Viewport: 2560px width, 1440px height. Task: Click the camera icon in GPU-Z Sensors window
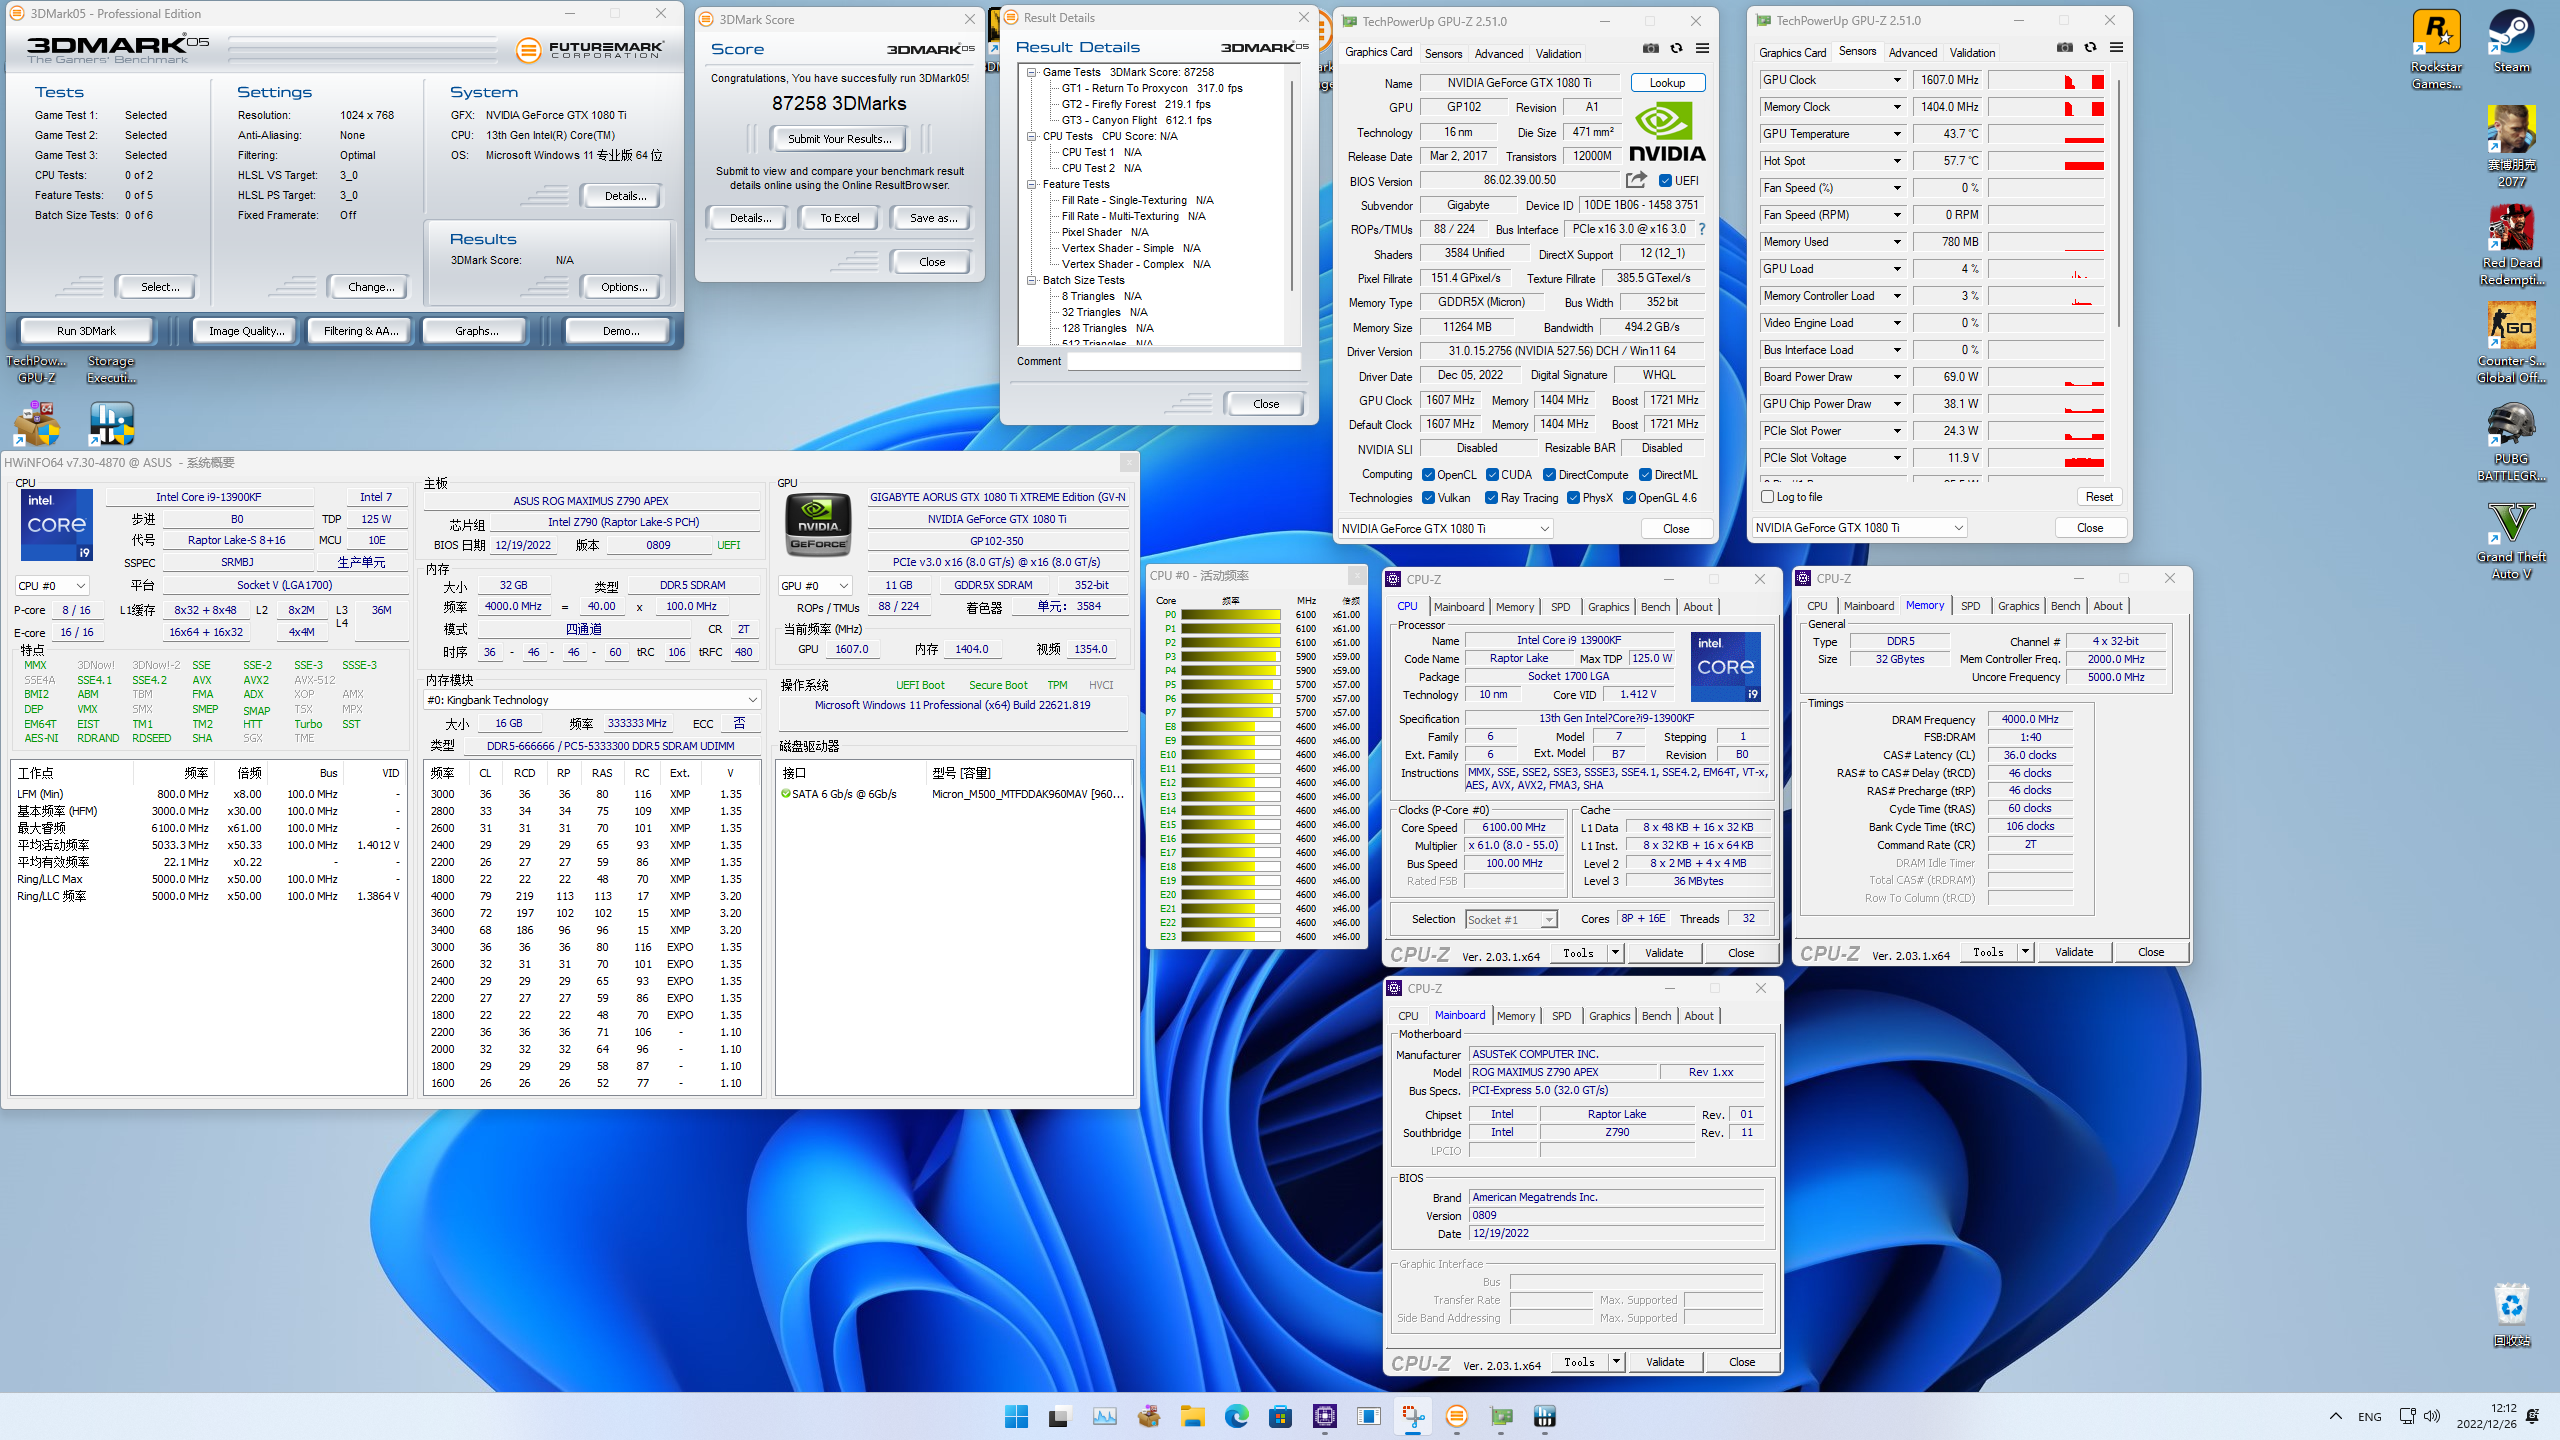(x=2064, y=48)
